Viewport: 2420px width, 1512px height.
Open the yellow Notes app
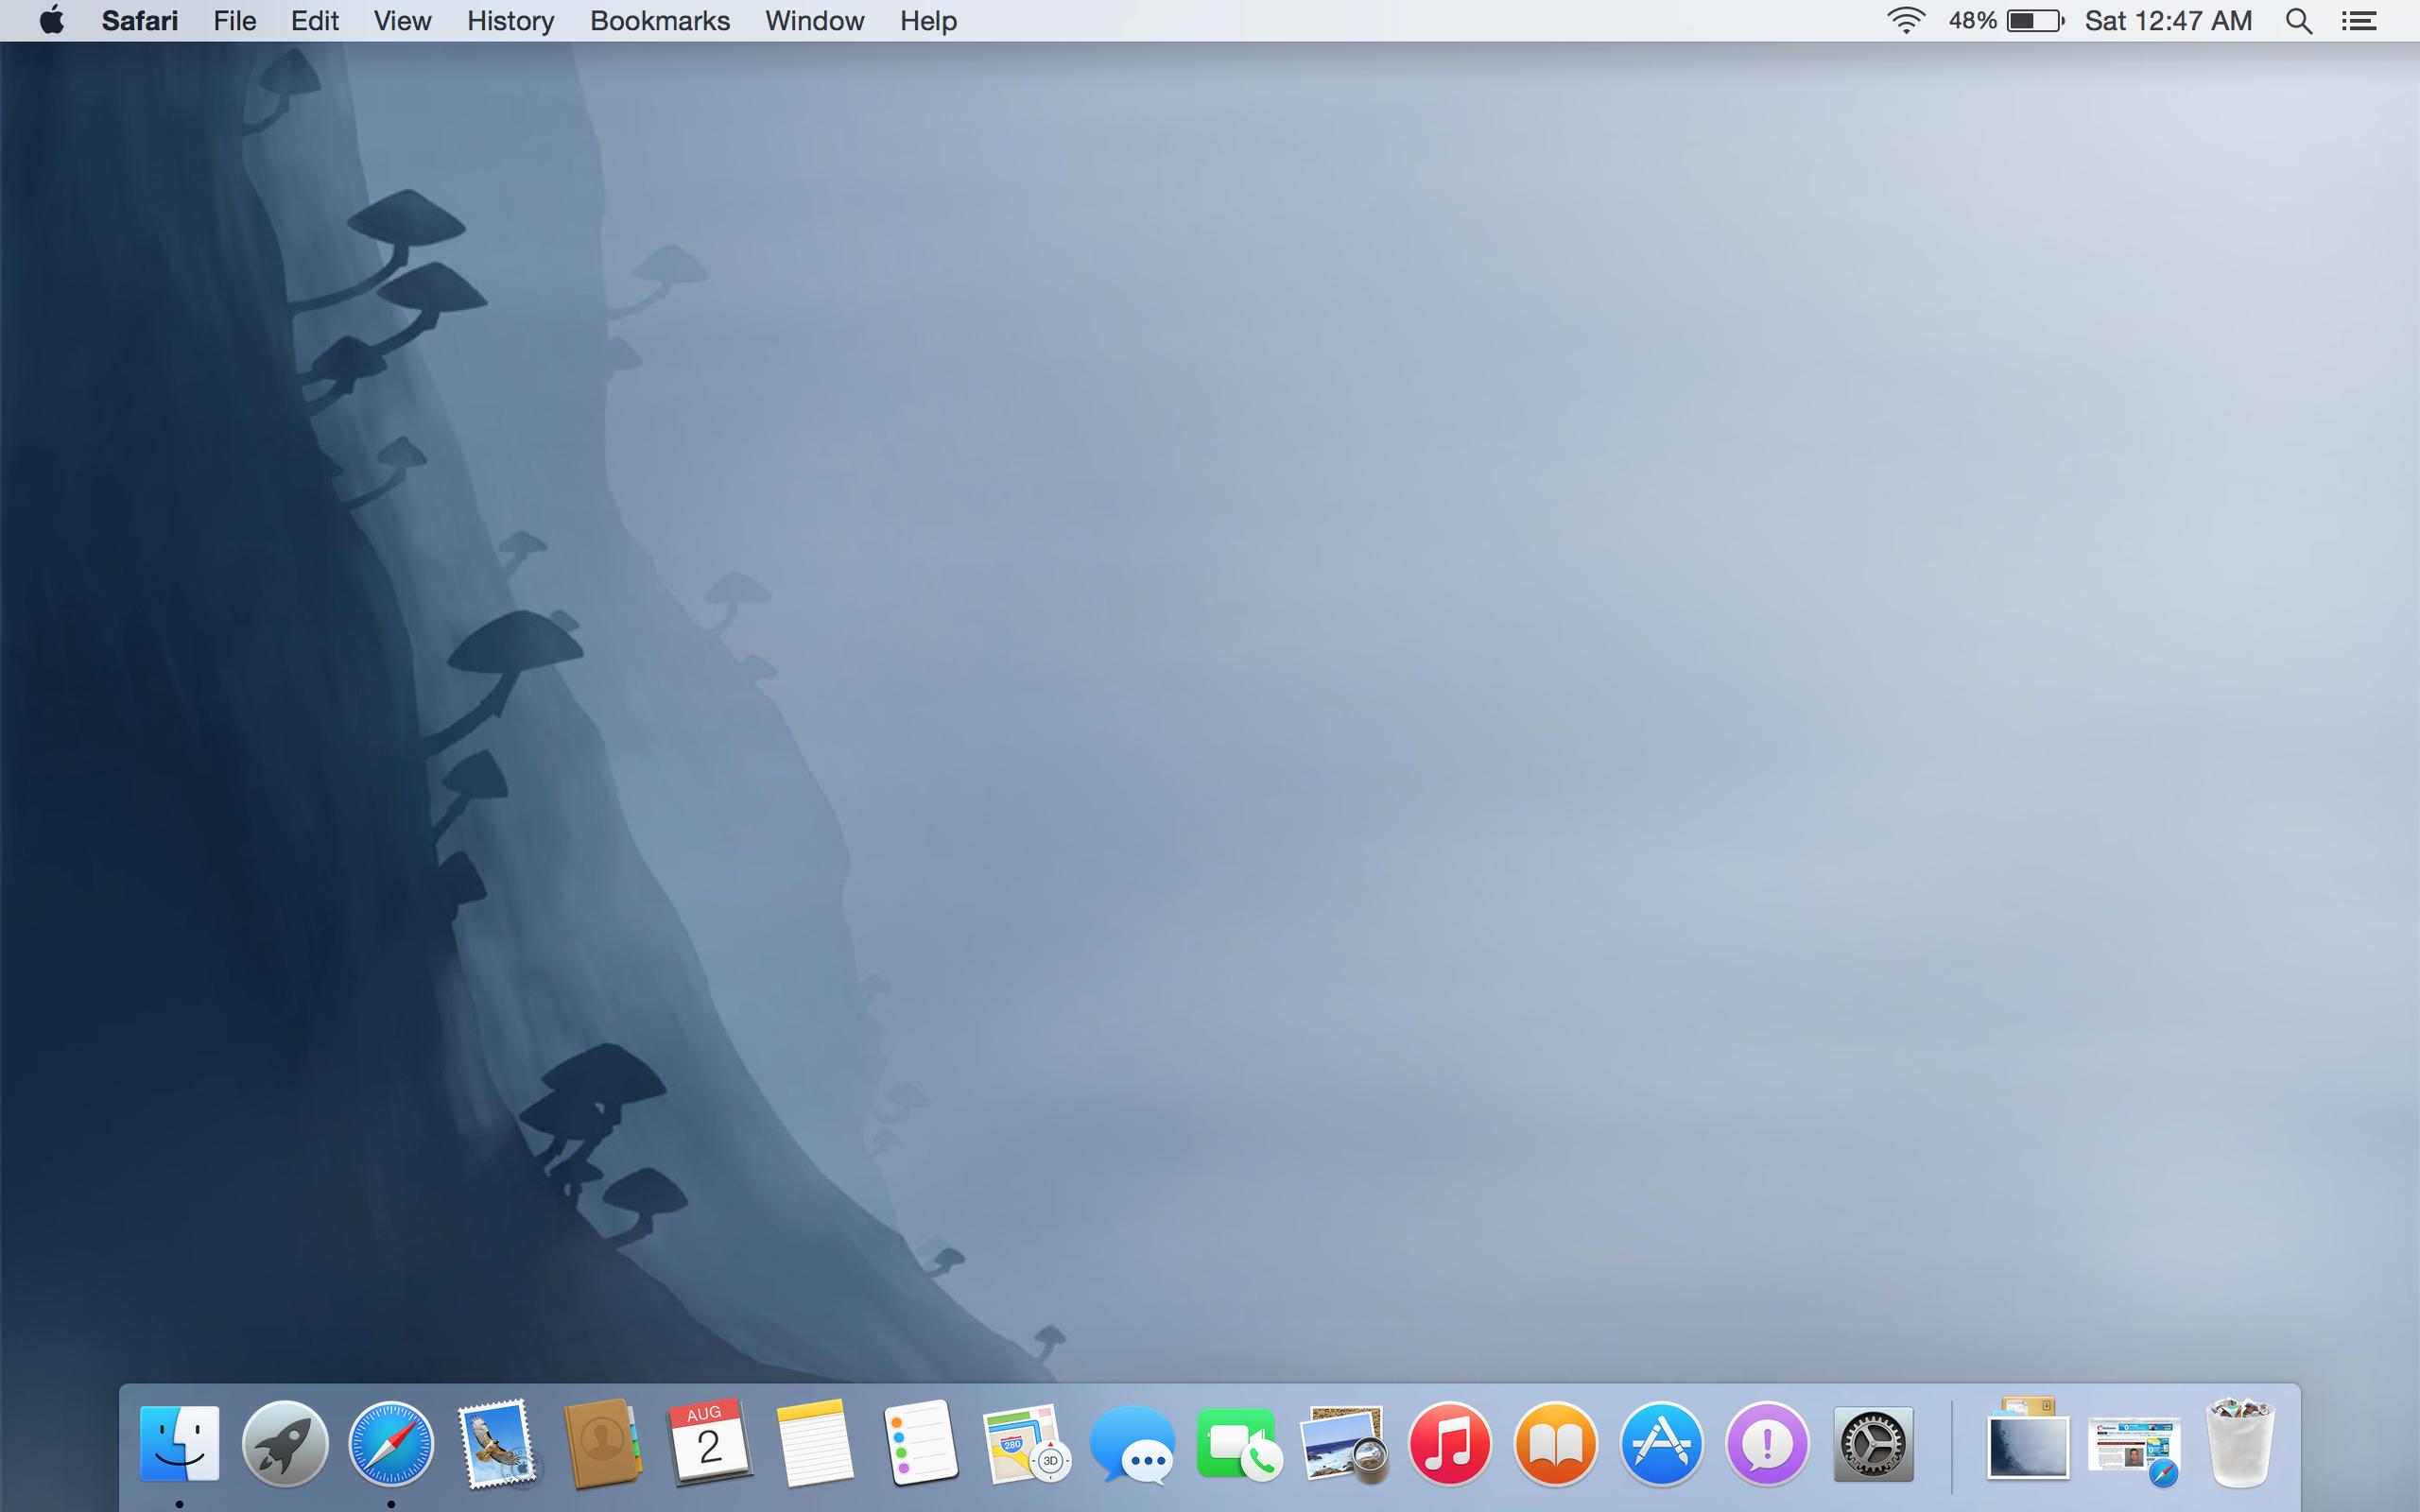pyautogui.click(x=814, y=1443)
